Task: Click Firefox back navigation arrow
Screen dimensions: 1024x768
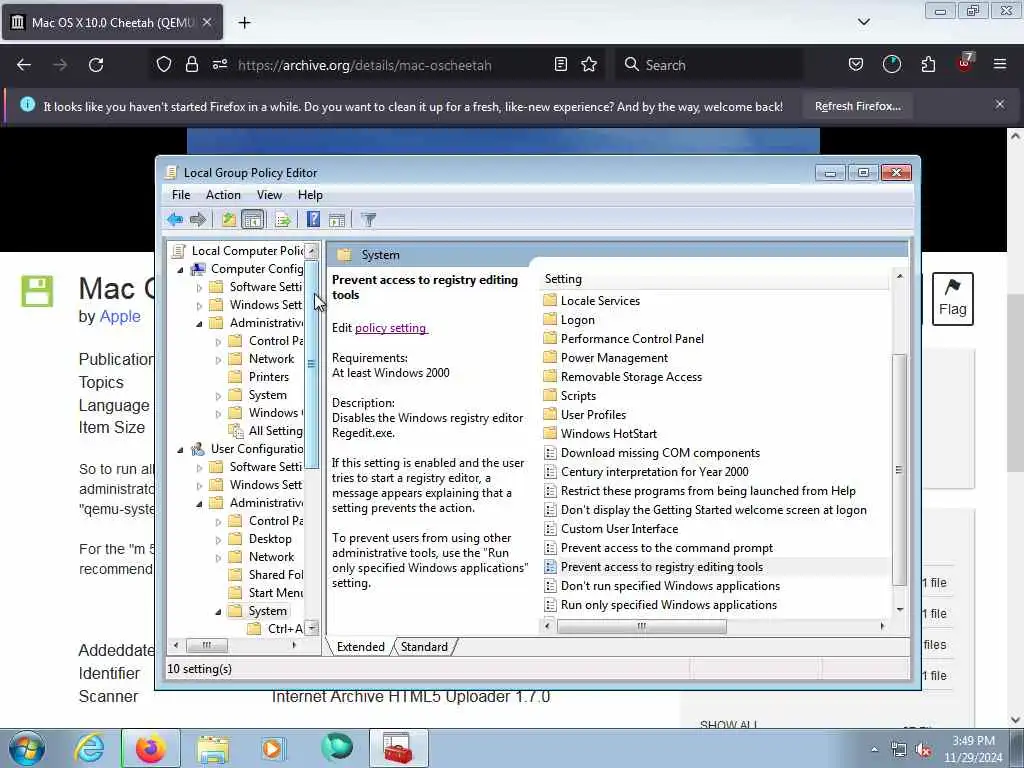Action: pyautogui.click(x=24, y=65)
